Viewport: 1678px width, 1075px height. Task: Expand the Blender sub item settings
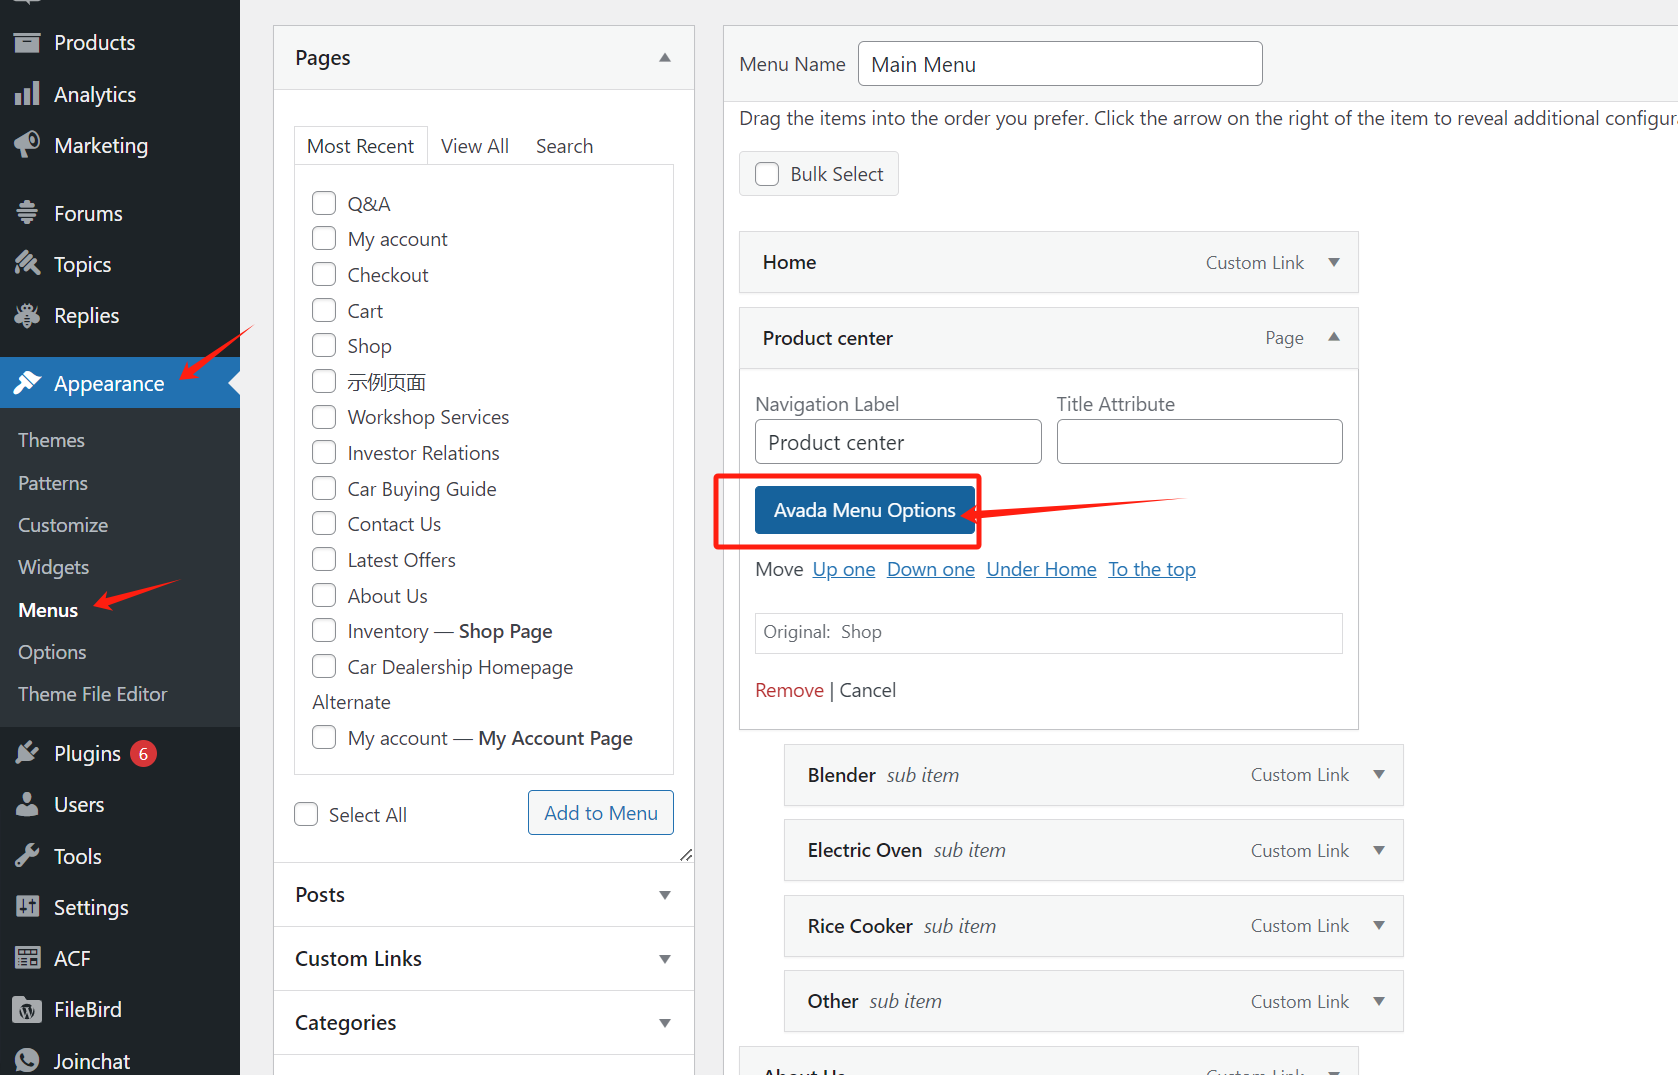[1378, 775]
